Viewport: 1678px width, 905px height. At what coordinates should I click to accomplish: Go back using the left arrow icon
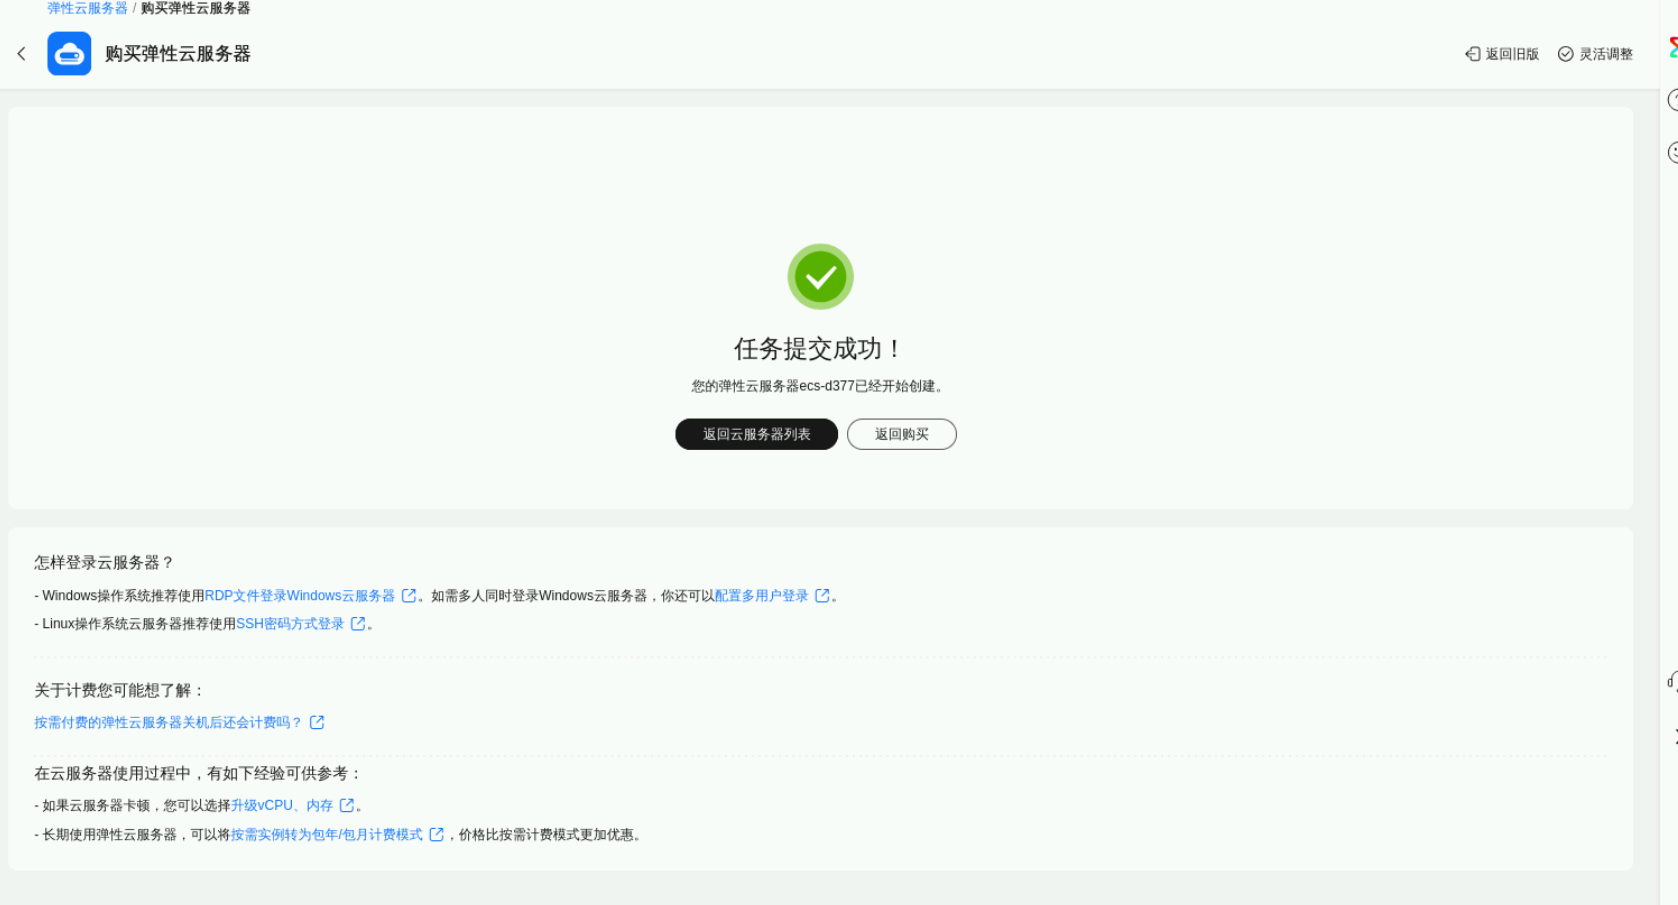coord(22,54)
